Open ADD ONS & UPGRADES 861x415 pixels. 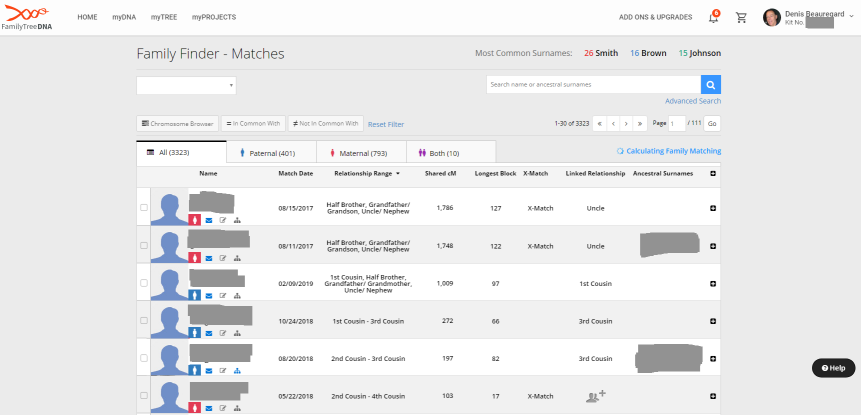click(656, 17)
